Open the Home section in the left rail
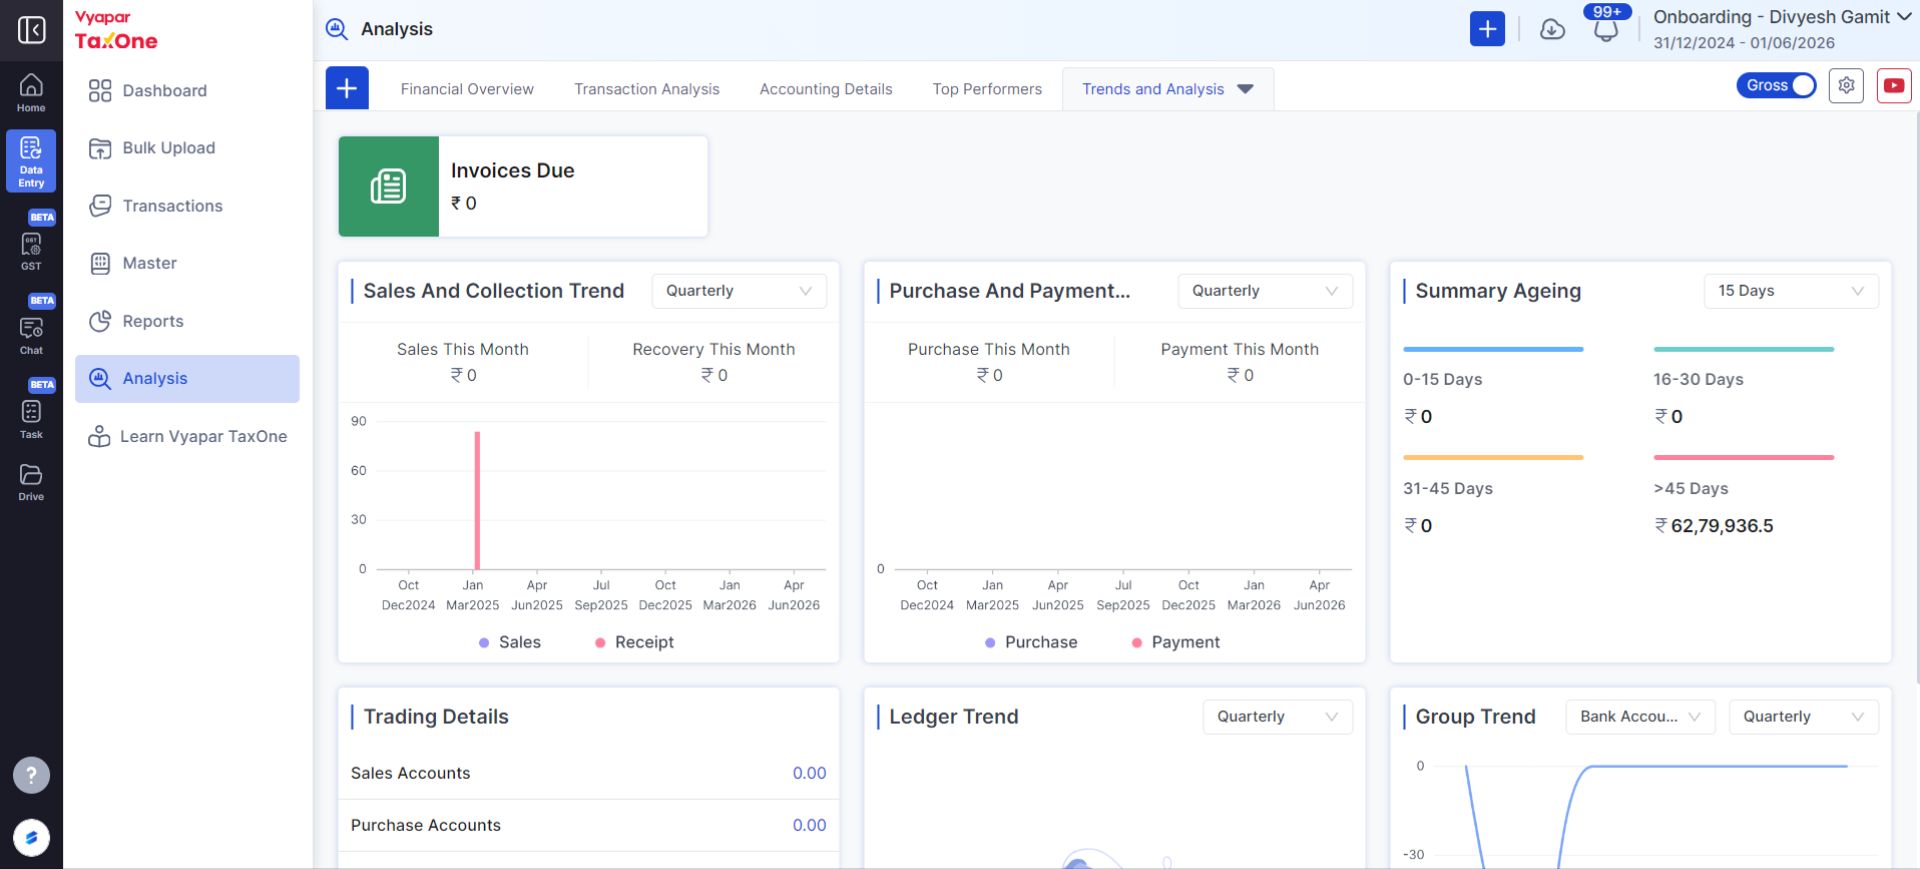This screenshot has height=869, width=1920. click(x=31, y=93)
